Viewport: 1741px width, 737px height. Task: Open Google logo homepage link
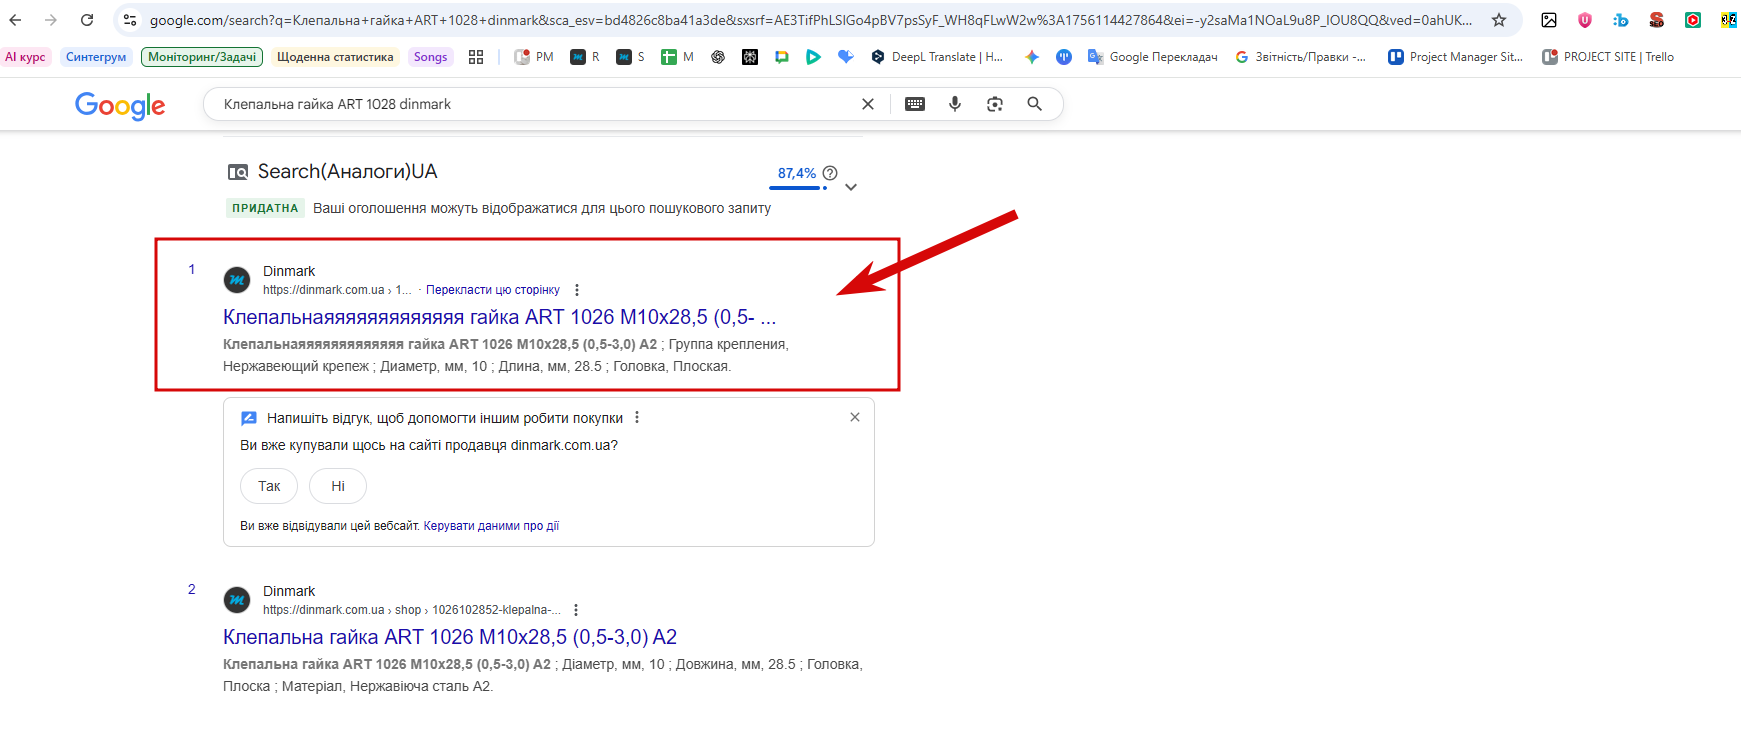(x=120, y=105)
